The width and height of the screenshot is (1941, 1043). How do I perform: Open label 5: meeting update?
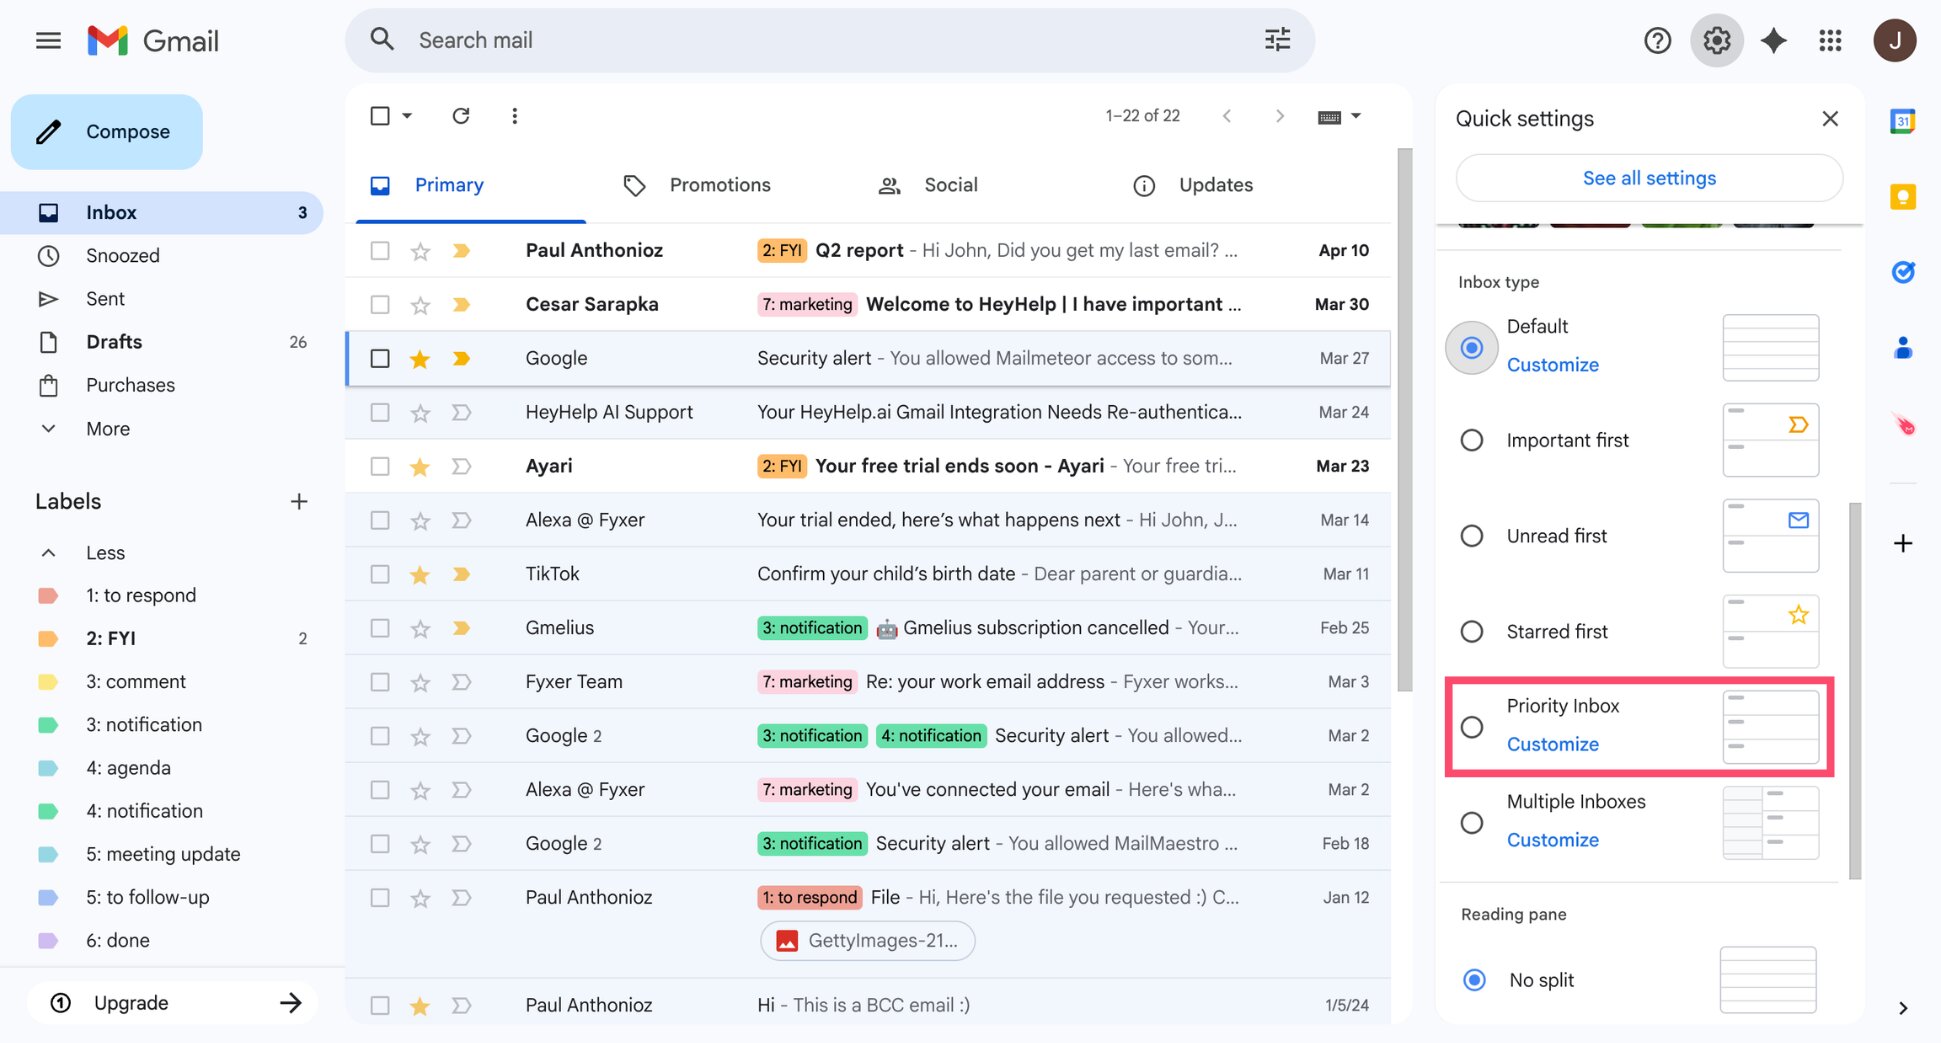point(163,855)
